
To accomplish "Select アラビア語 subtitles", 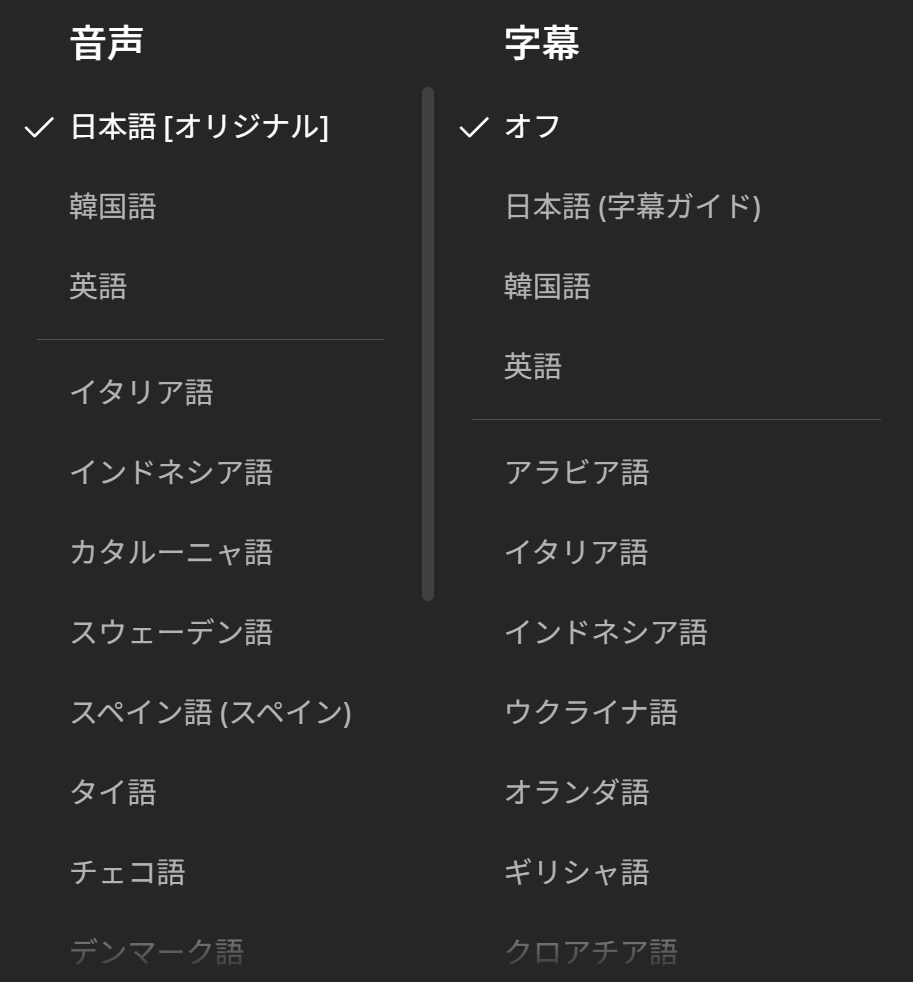I will [576, 472].
